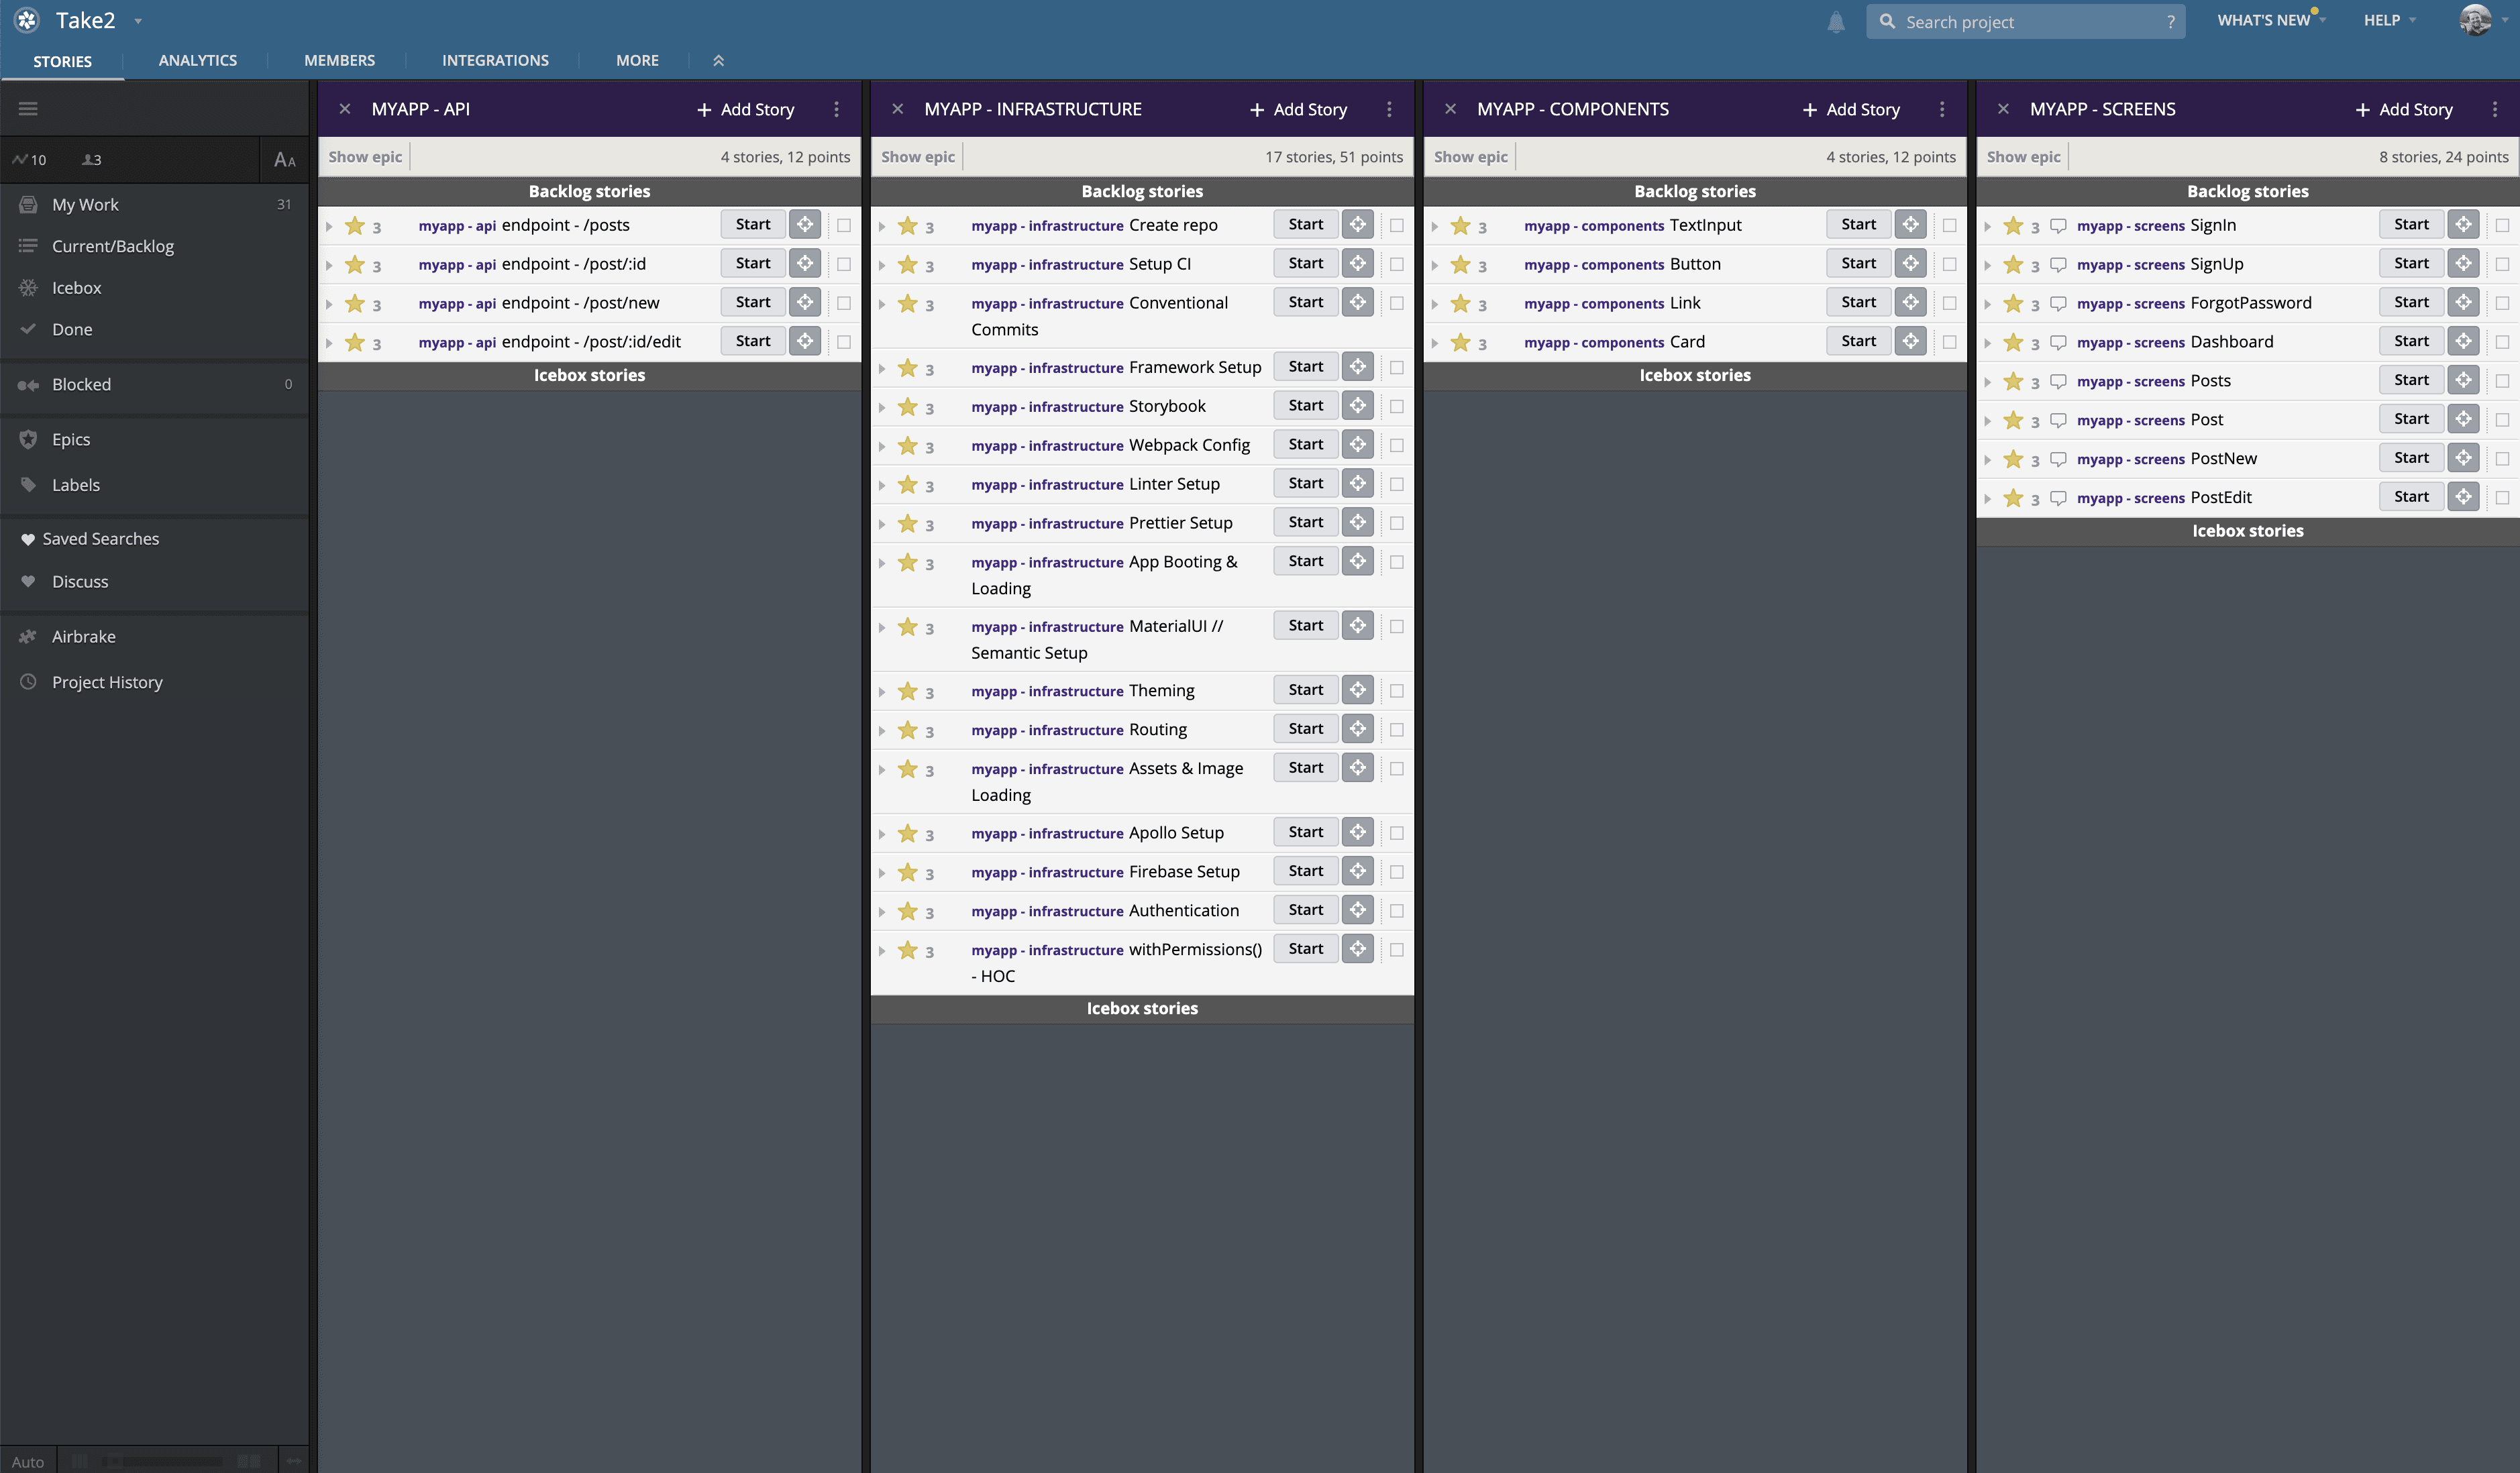This screenshot has width=2520, height=1473.
Task: Click the user avatar in the header
Action: tap(2475, 20)
